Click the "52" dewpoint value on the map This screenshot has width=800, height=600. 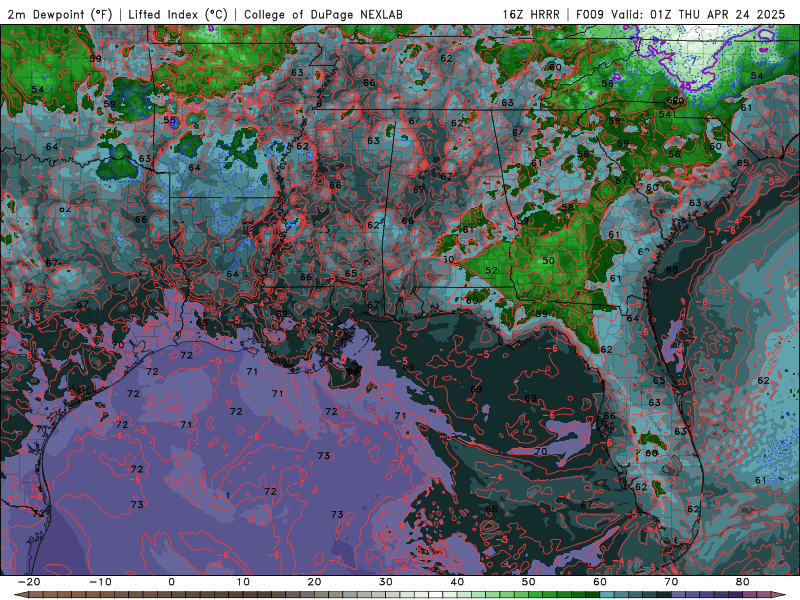[x=491, y=270]
